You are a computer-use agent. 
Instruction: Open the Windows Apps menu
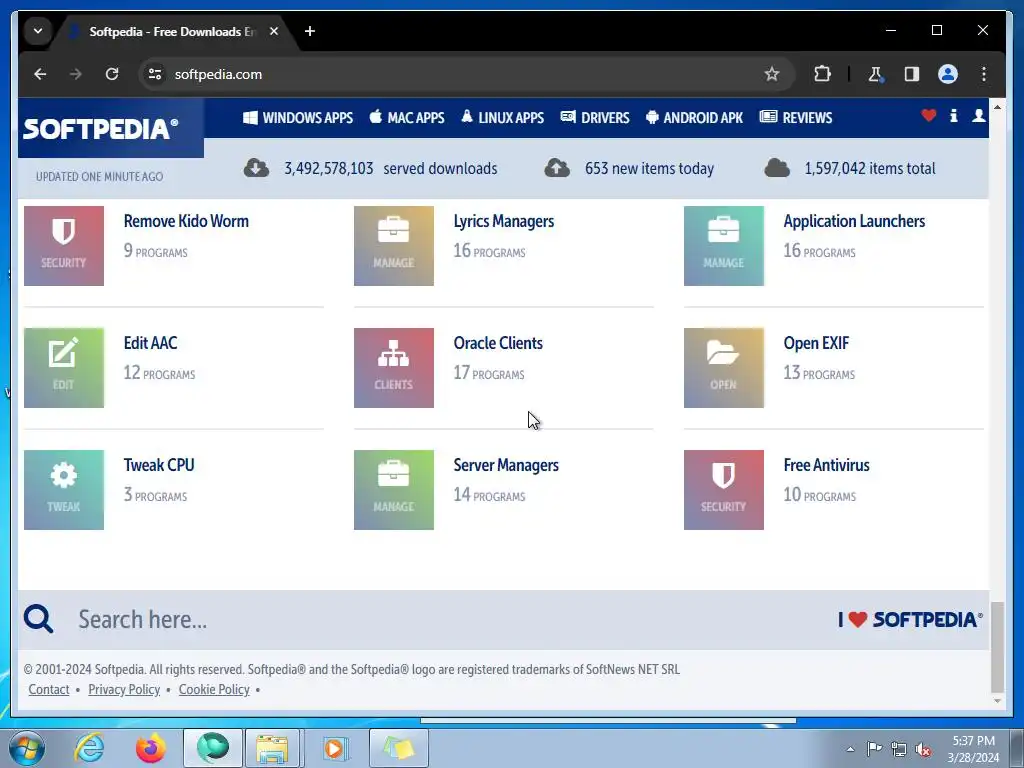pyautogui.click(x=298, y=118)
